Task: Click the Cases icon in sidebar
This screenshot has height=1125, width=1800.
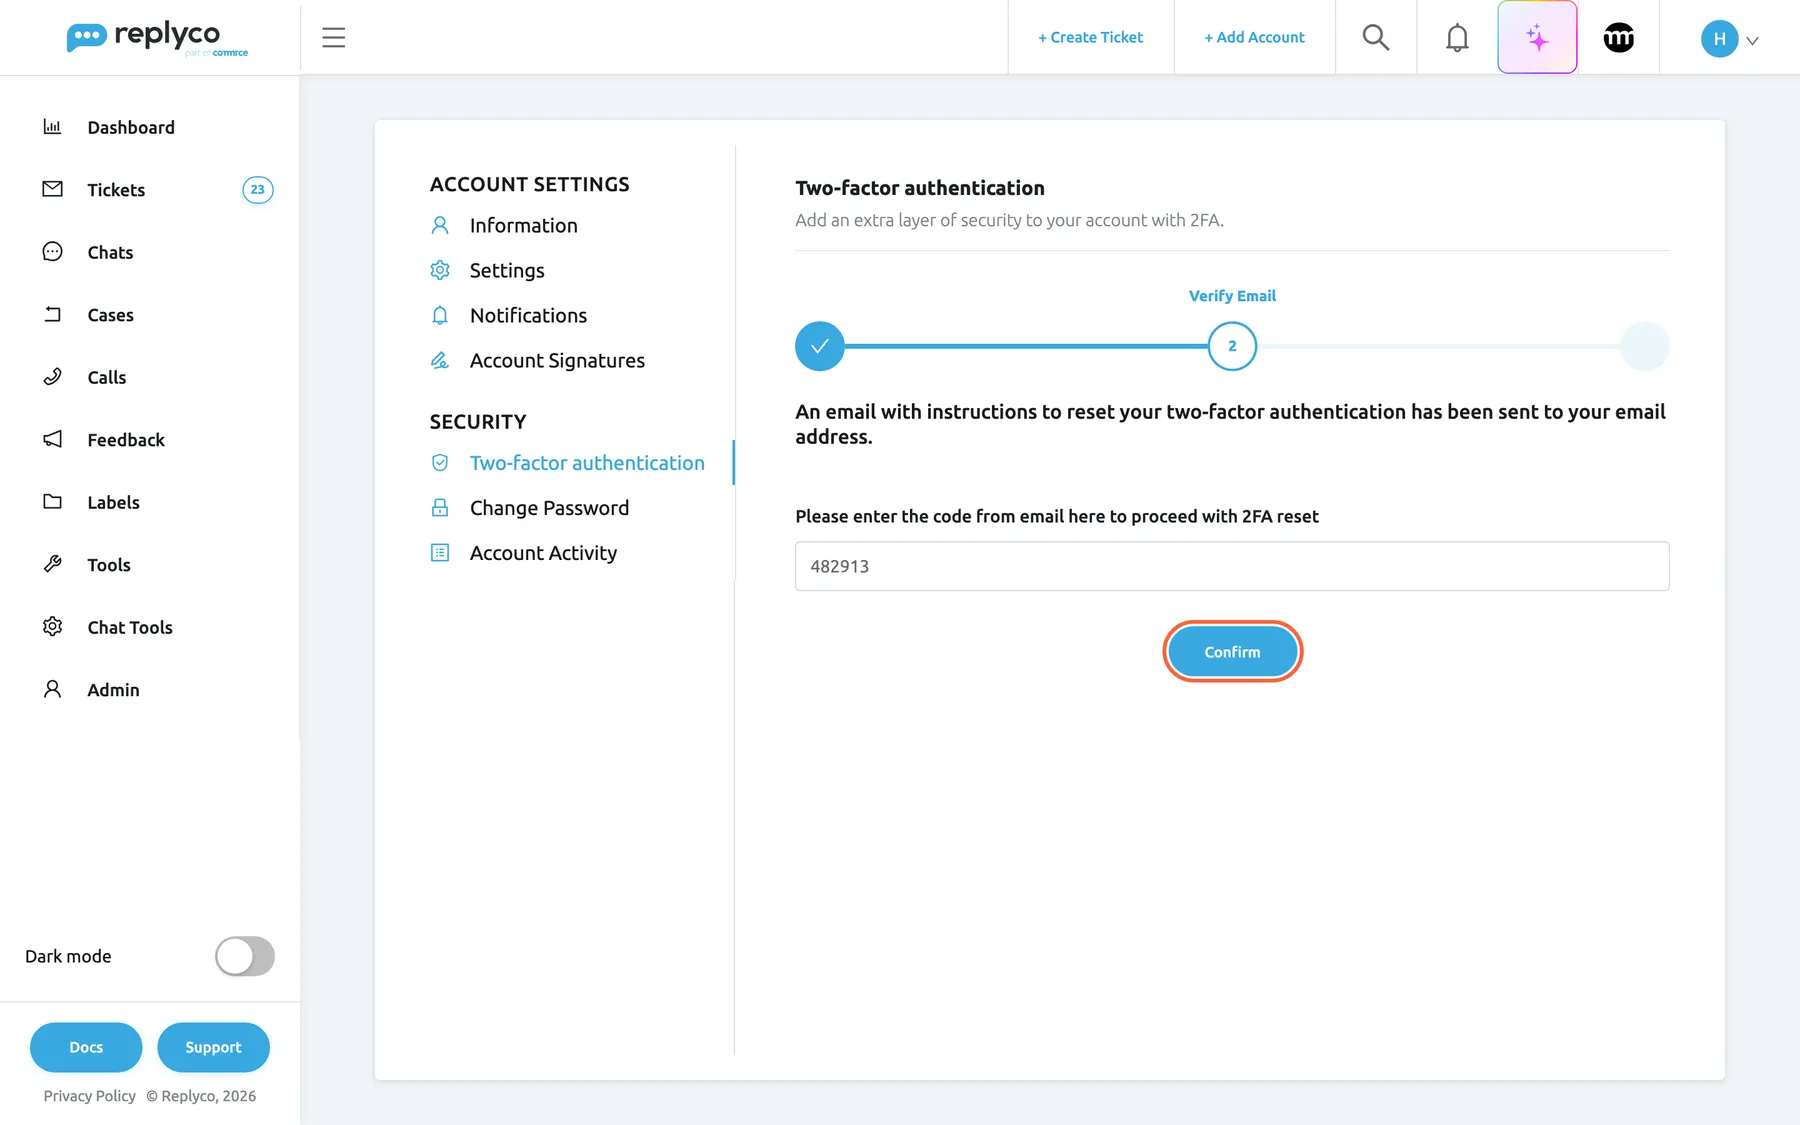Action: point(52,314)
